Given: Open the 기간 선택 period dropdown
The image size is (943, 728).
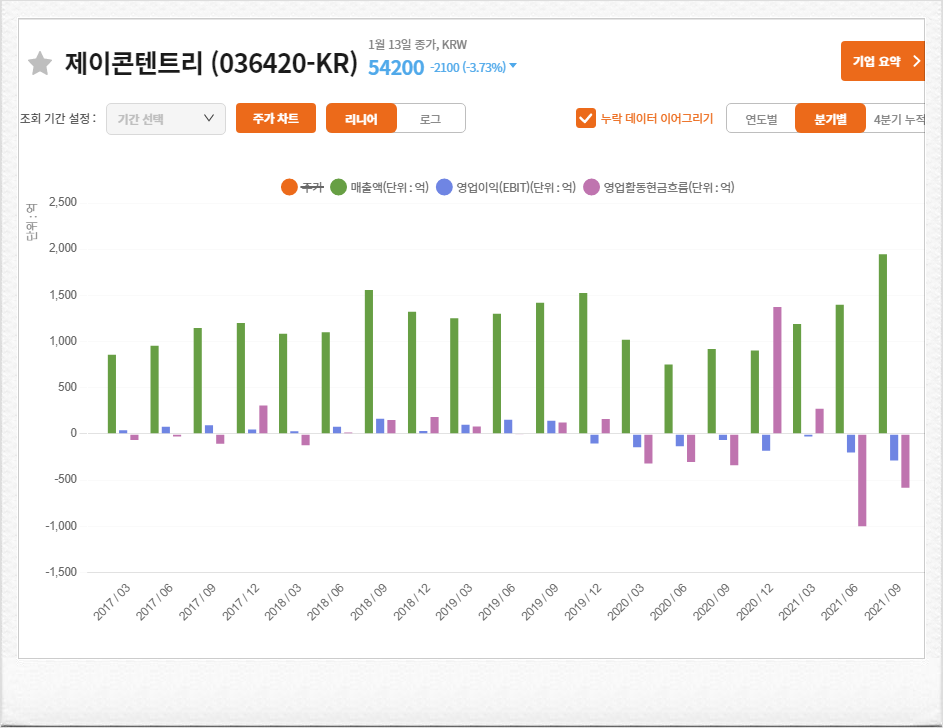Looking at the screenshot, I should 166,119.
